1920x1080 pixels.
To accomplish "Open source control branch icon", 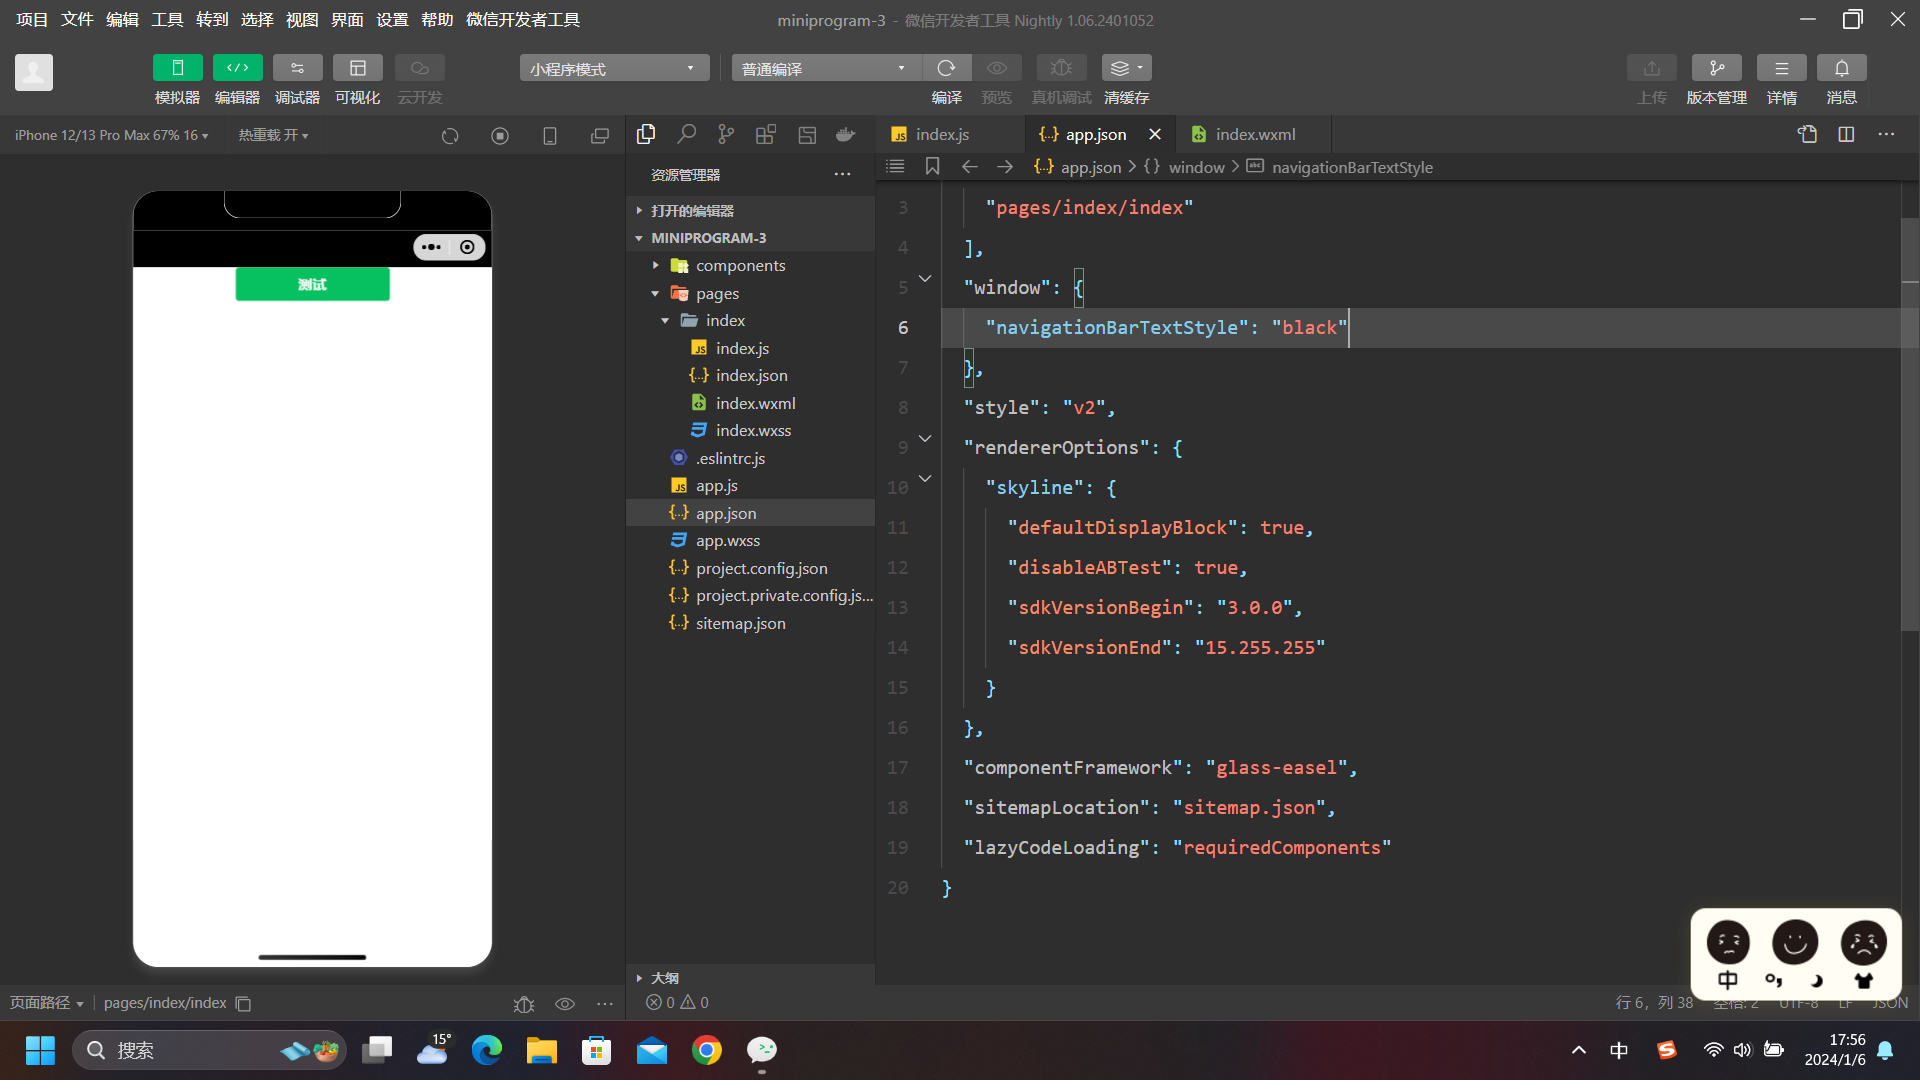I will pos(726,134).
